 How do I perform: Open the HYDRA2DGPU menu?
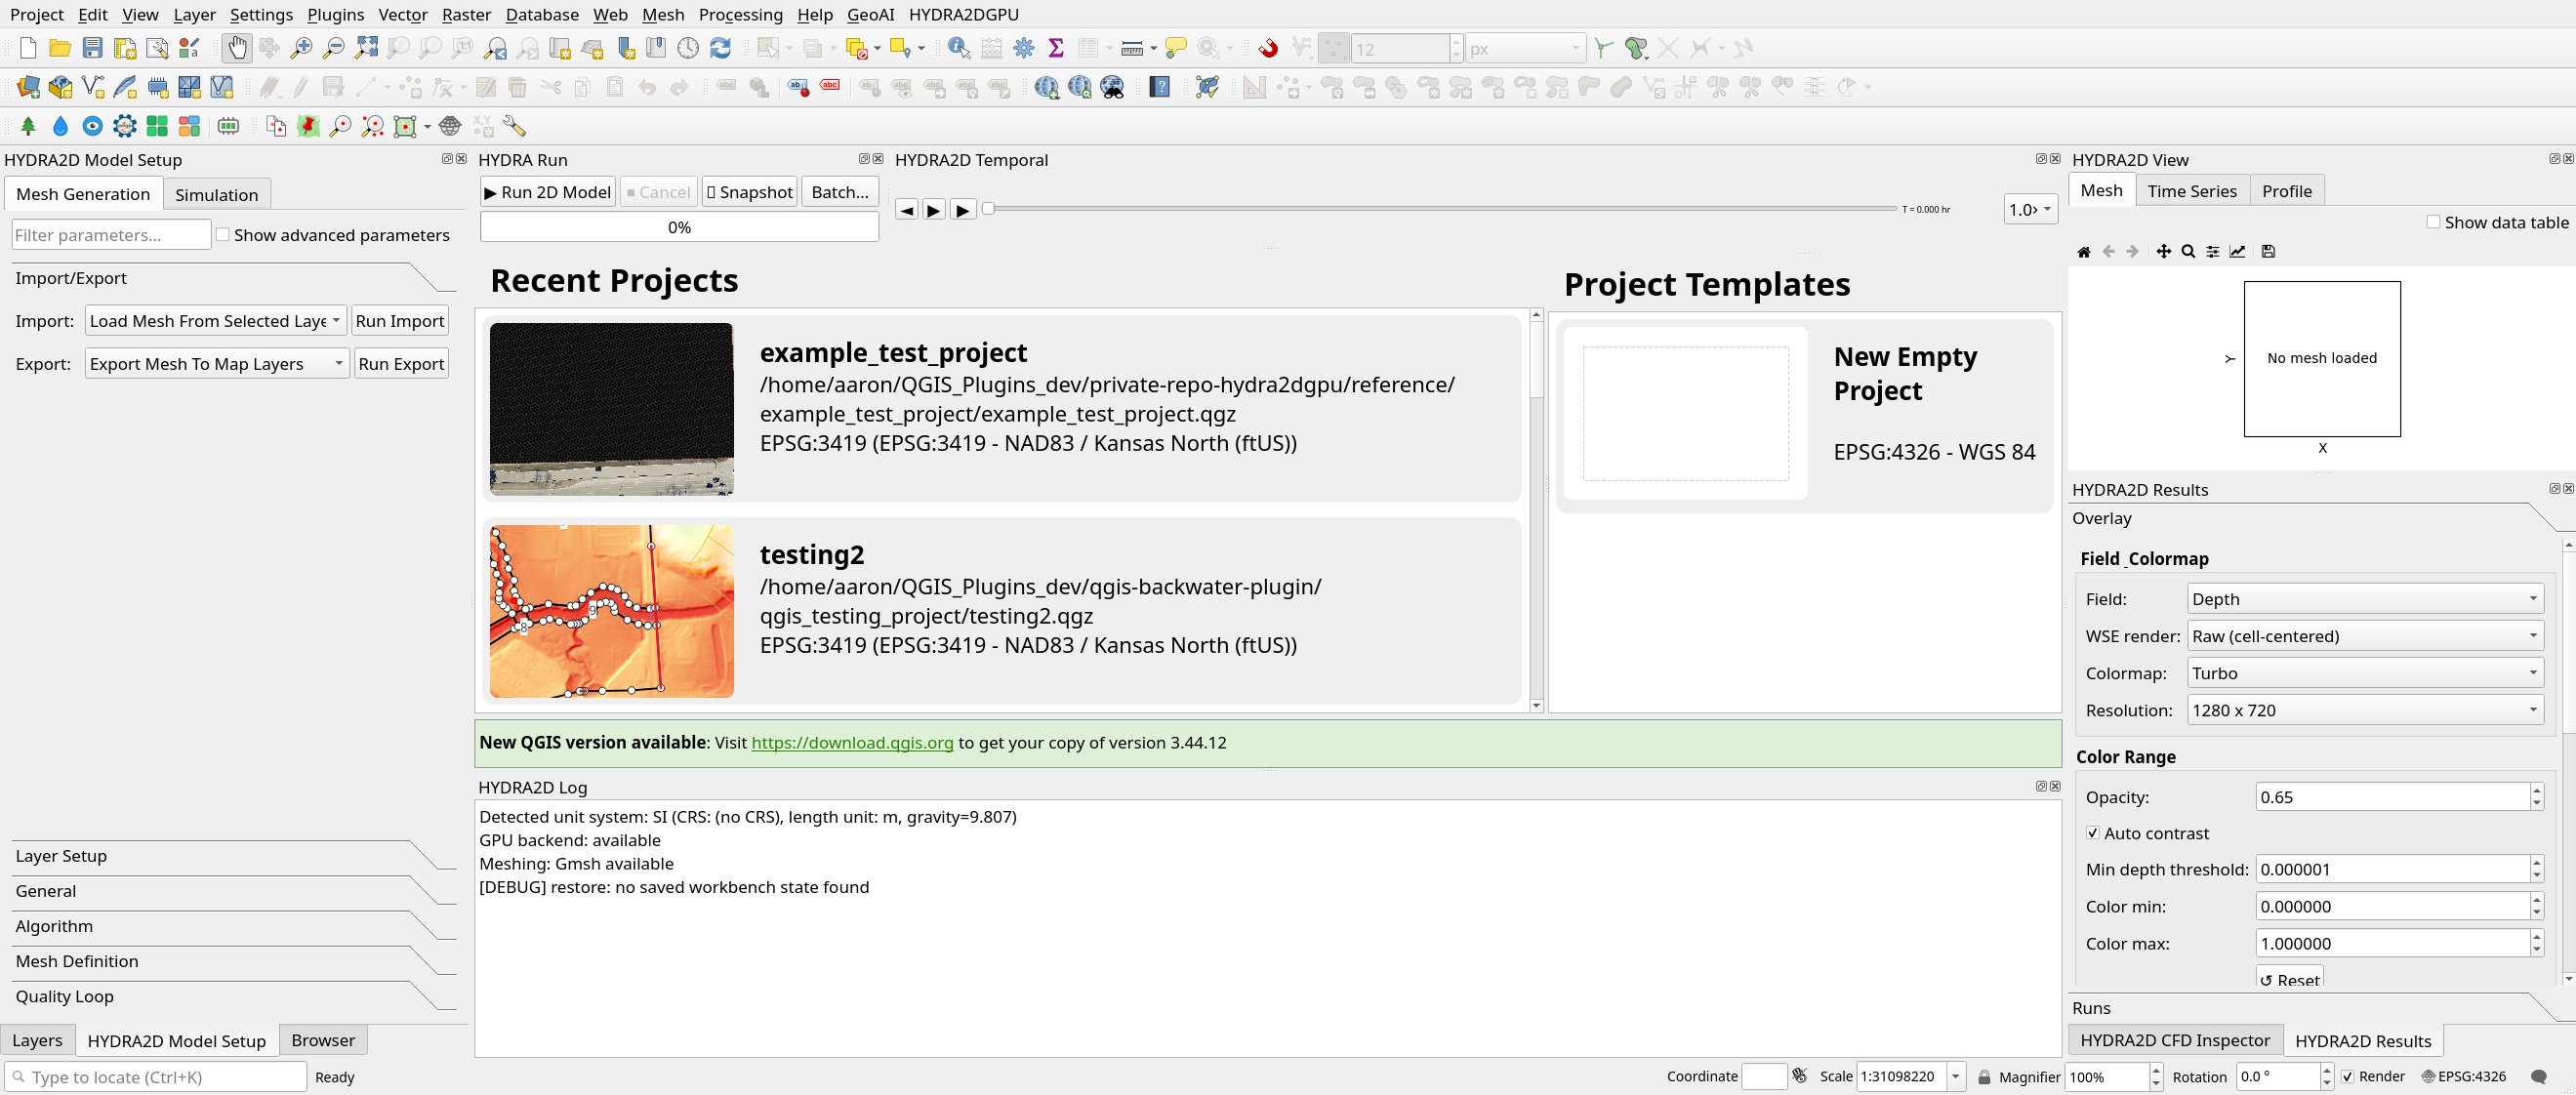pyautogui.click(x=963, y=14)
